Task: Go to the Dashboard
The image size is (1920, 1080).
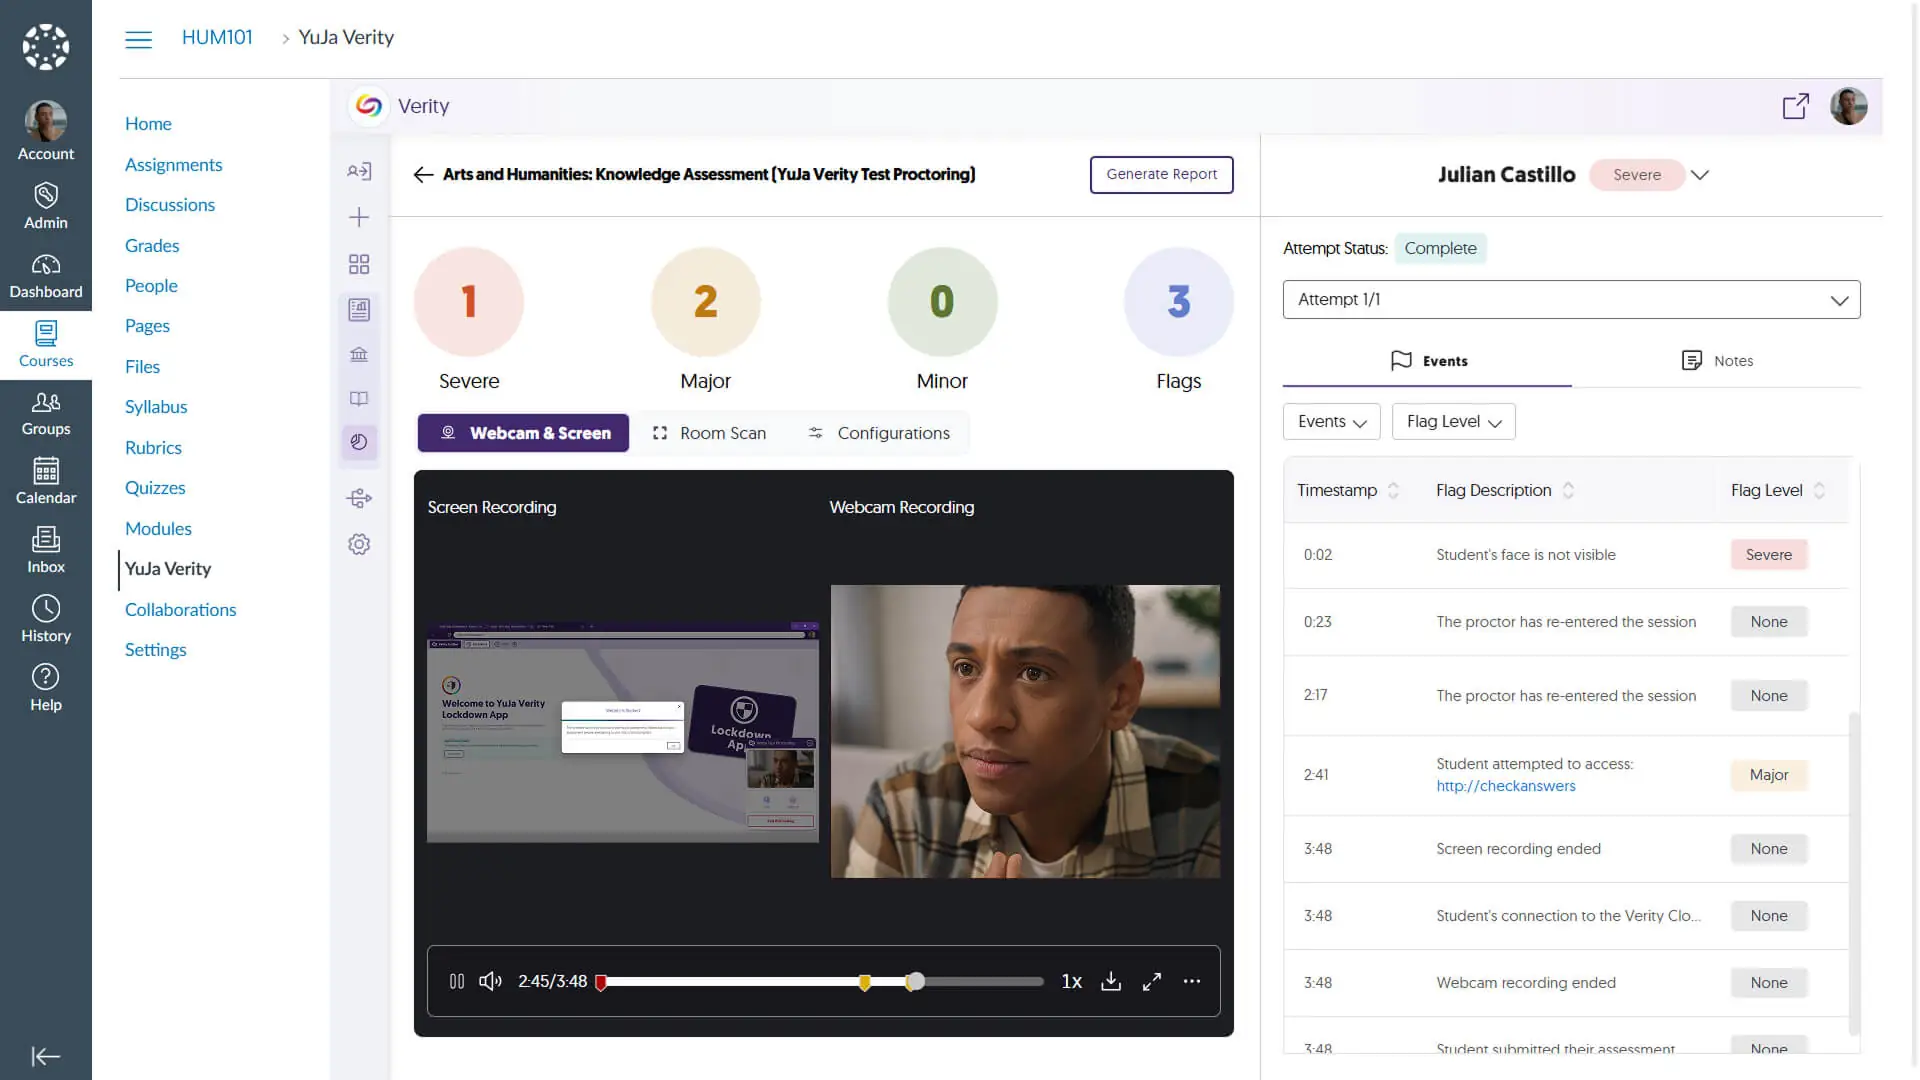Action: (46, 276)
